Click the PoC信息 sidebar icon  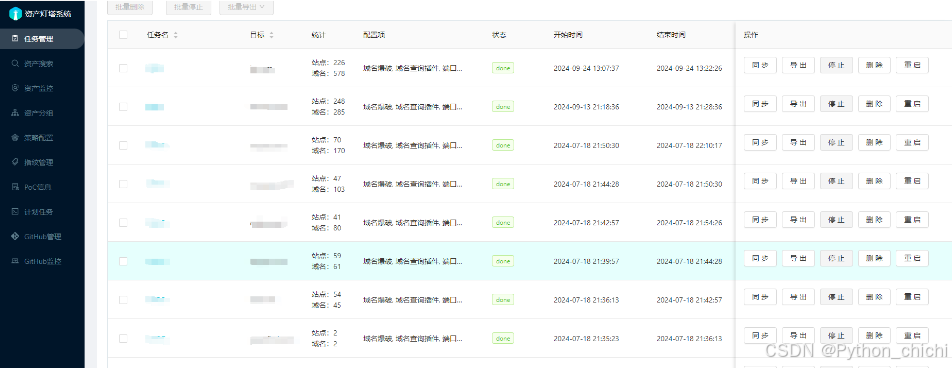click(15, 187)
